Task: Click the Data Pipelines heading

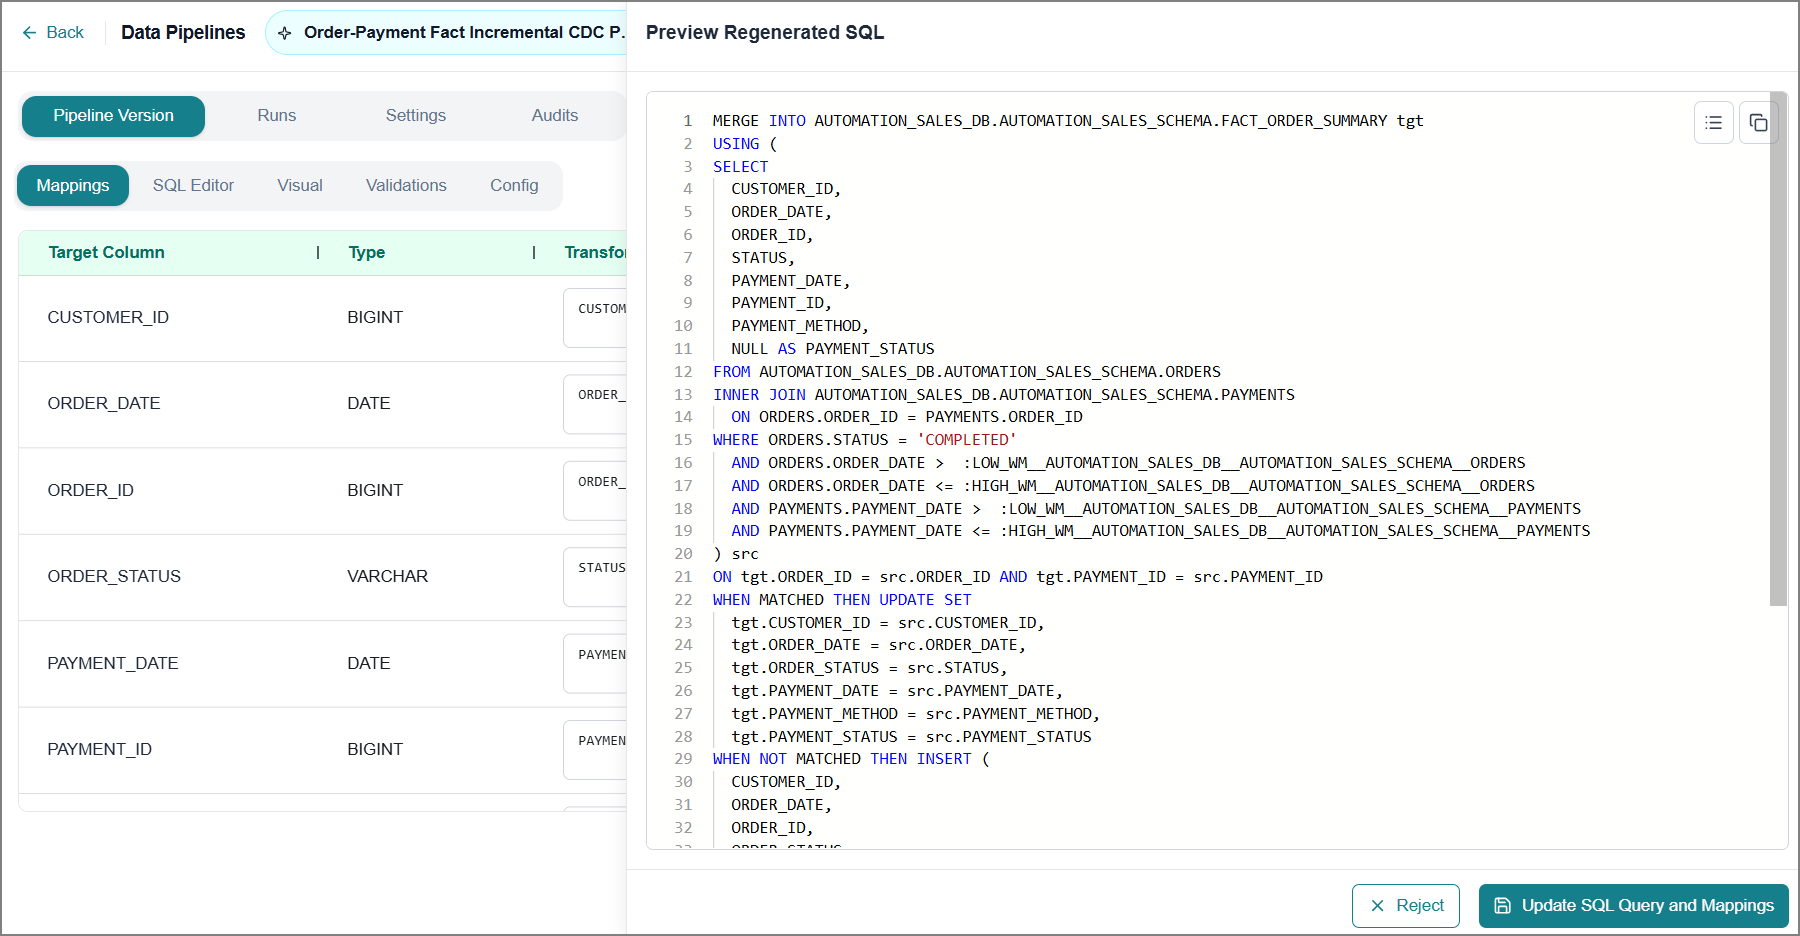Action: [183, 33]
